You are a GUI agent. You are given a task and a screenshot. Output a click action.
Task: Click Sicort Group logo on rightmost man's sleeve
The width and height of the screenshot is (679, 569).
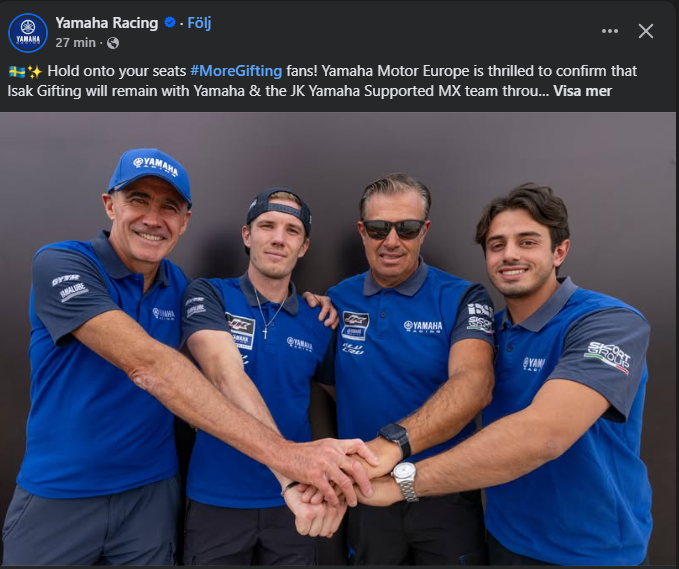pyautogui.click(x=608, y=357)
